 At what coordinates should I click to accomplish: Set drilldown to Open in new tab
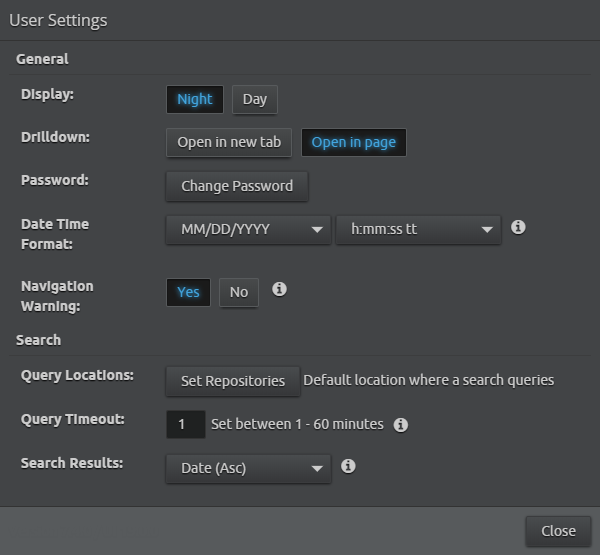pos(229,142)
